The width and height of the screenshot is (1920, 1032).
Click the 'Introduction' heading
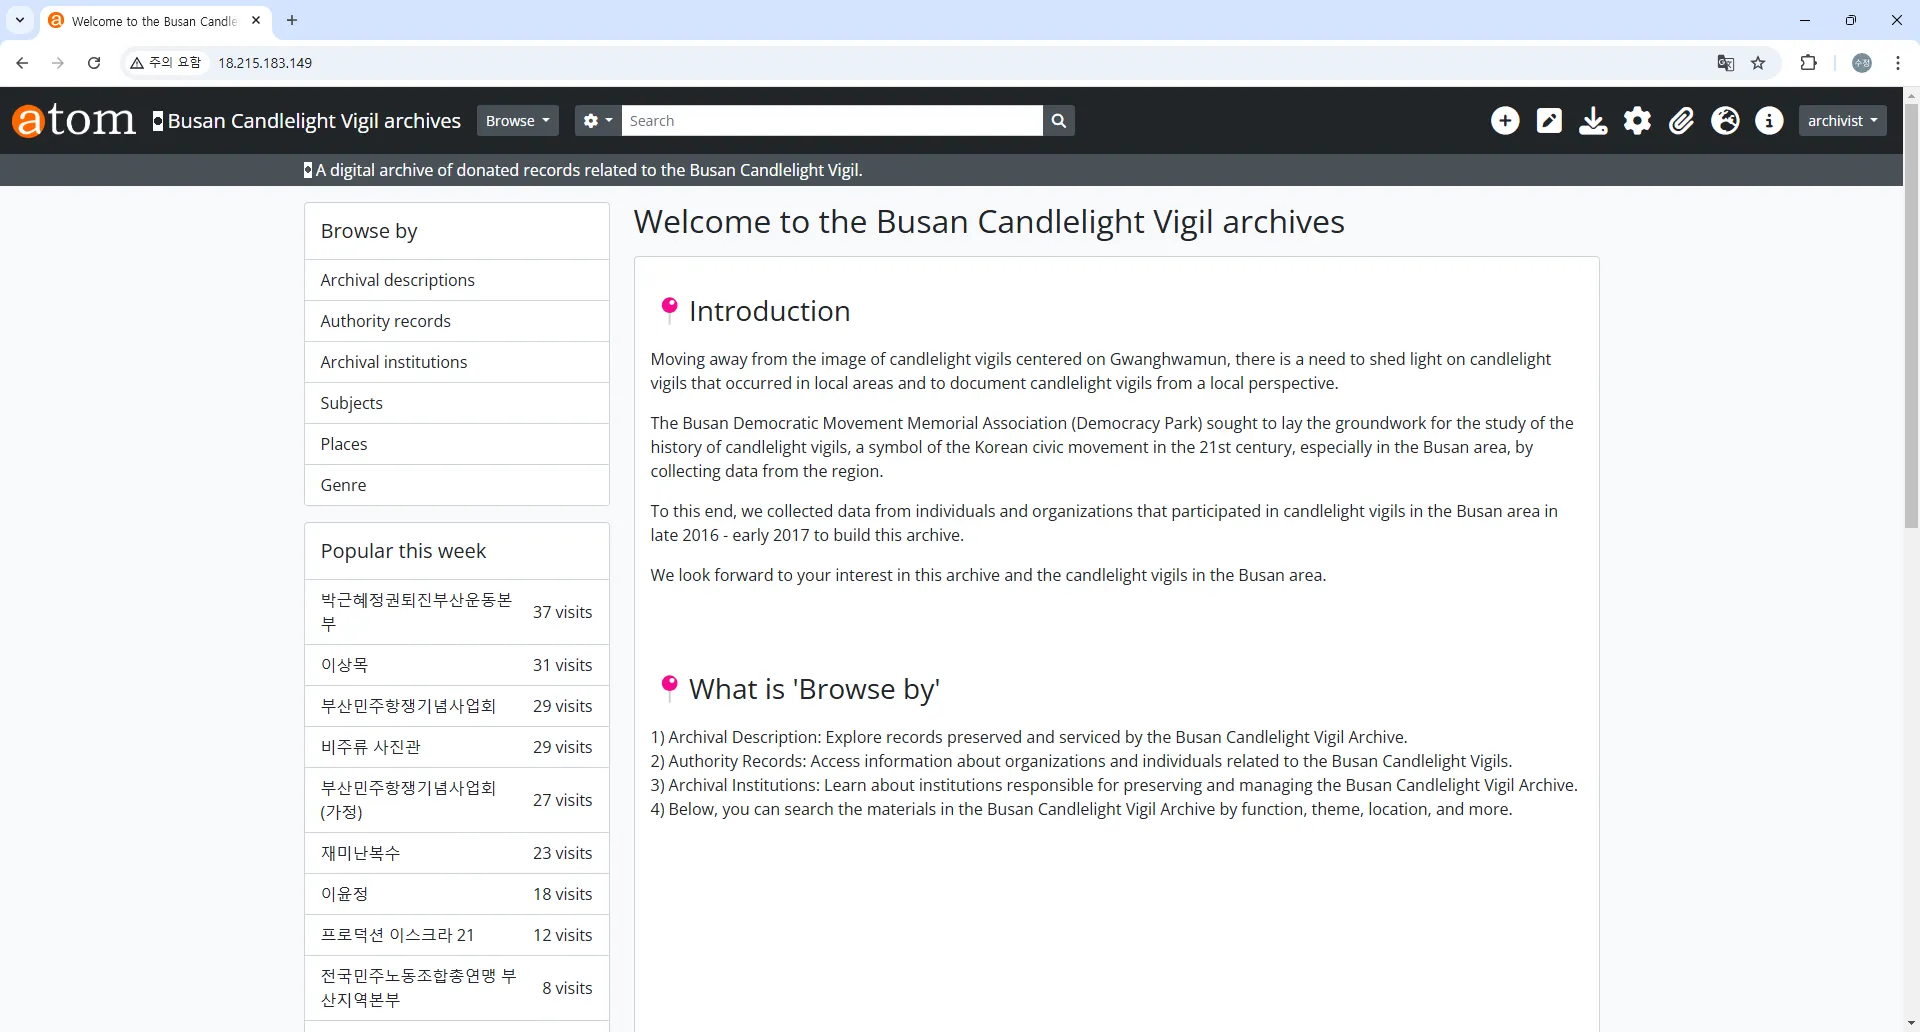click(769, 311)
